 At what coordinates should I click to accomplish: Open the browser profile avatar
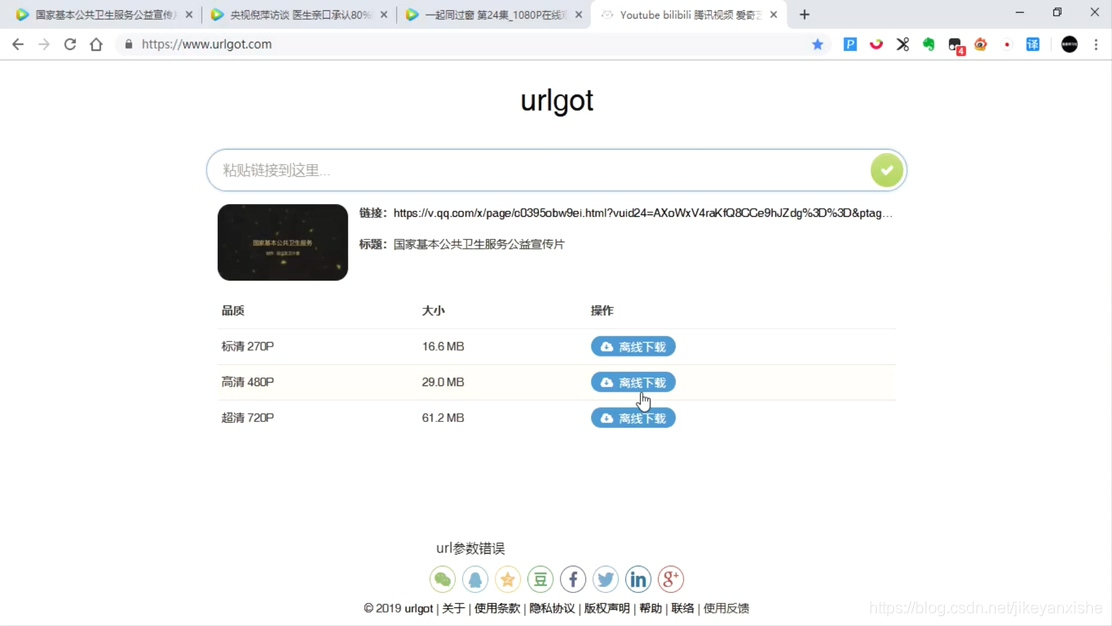tap(1069, 44)
